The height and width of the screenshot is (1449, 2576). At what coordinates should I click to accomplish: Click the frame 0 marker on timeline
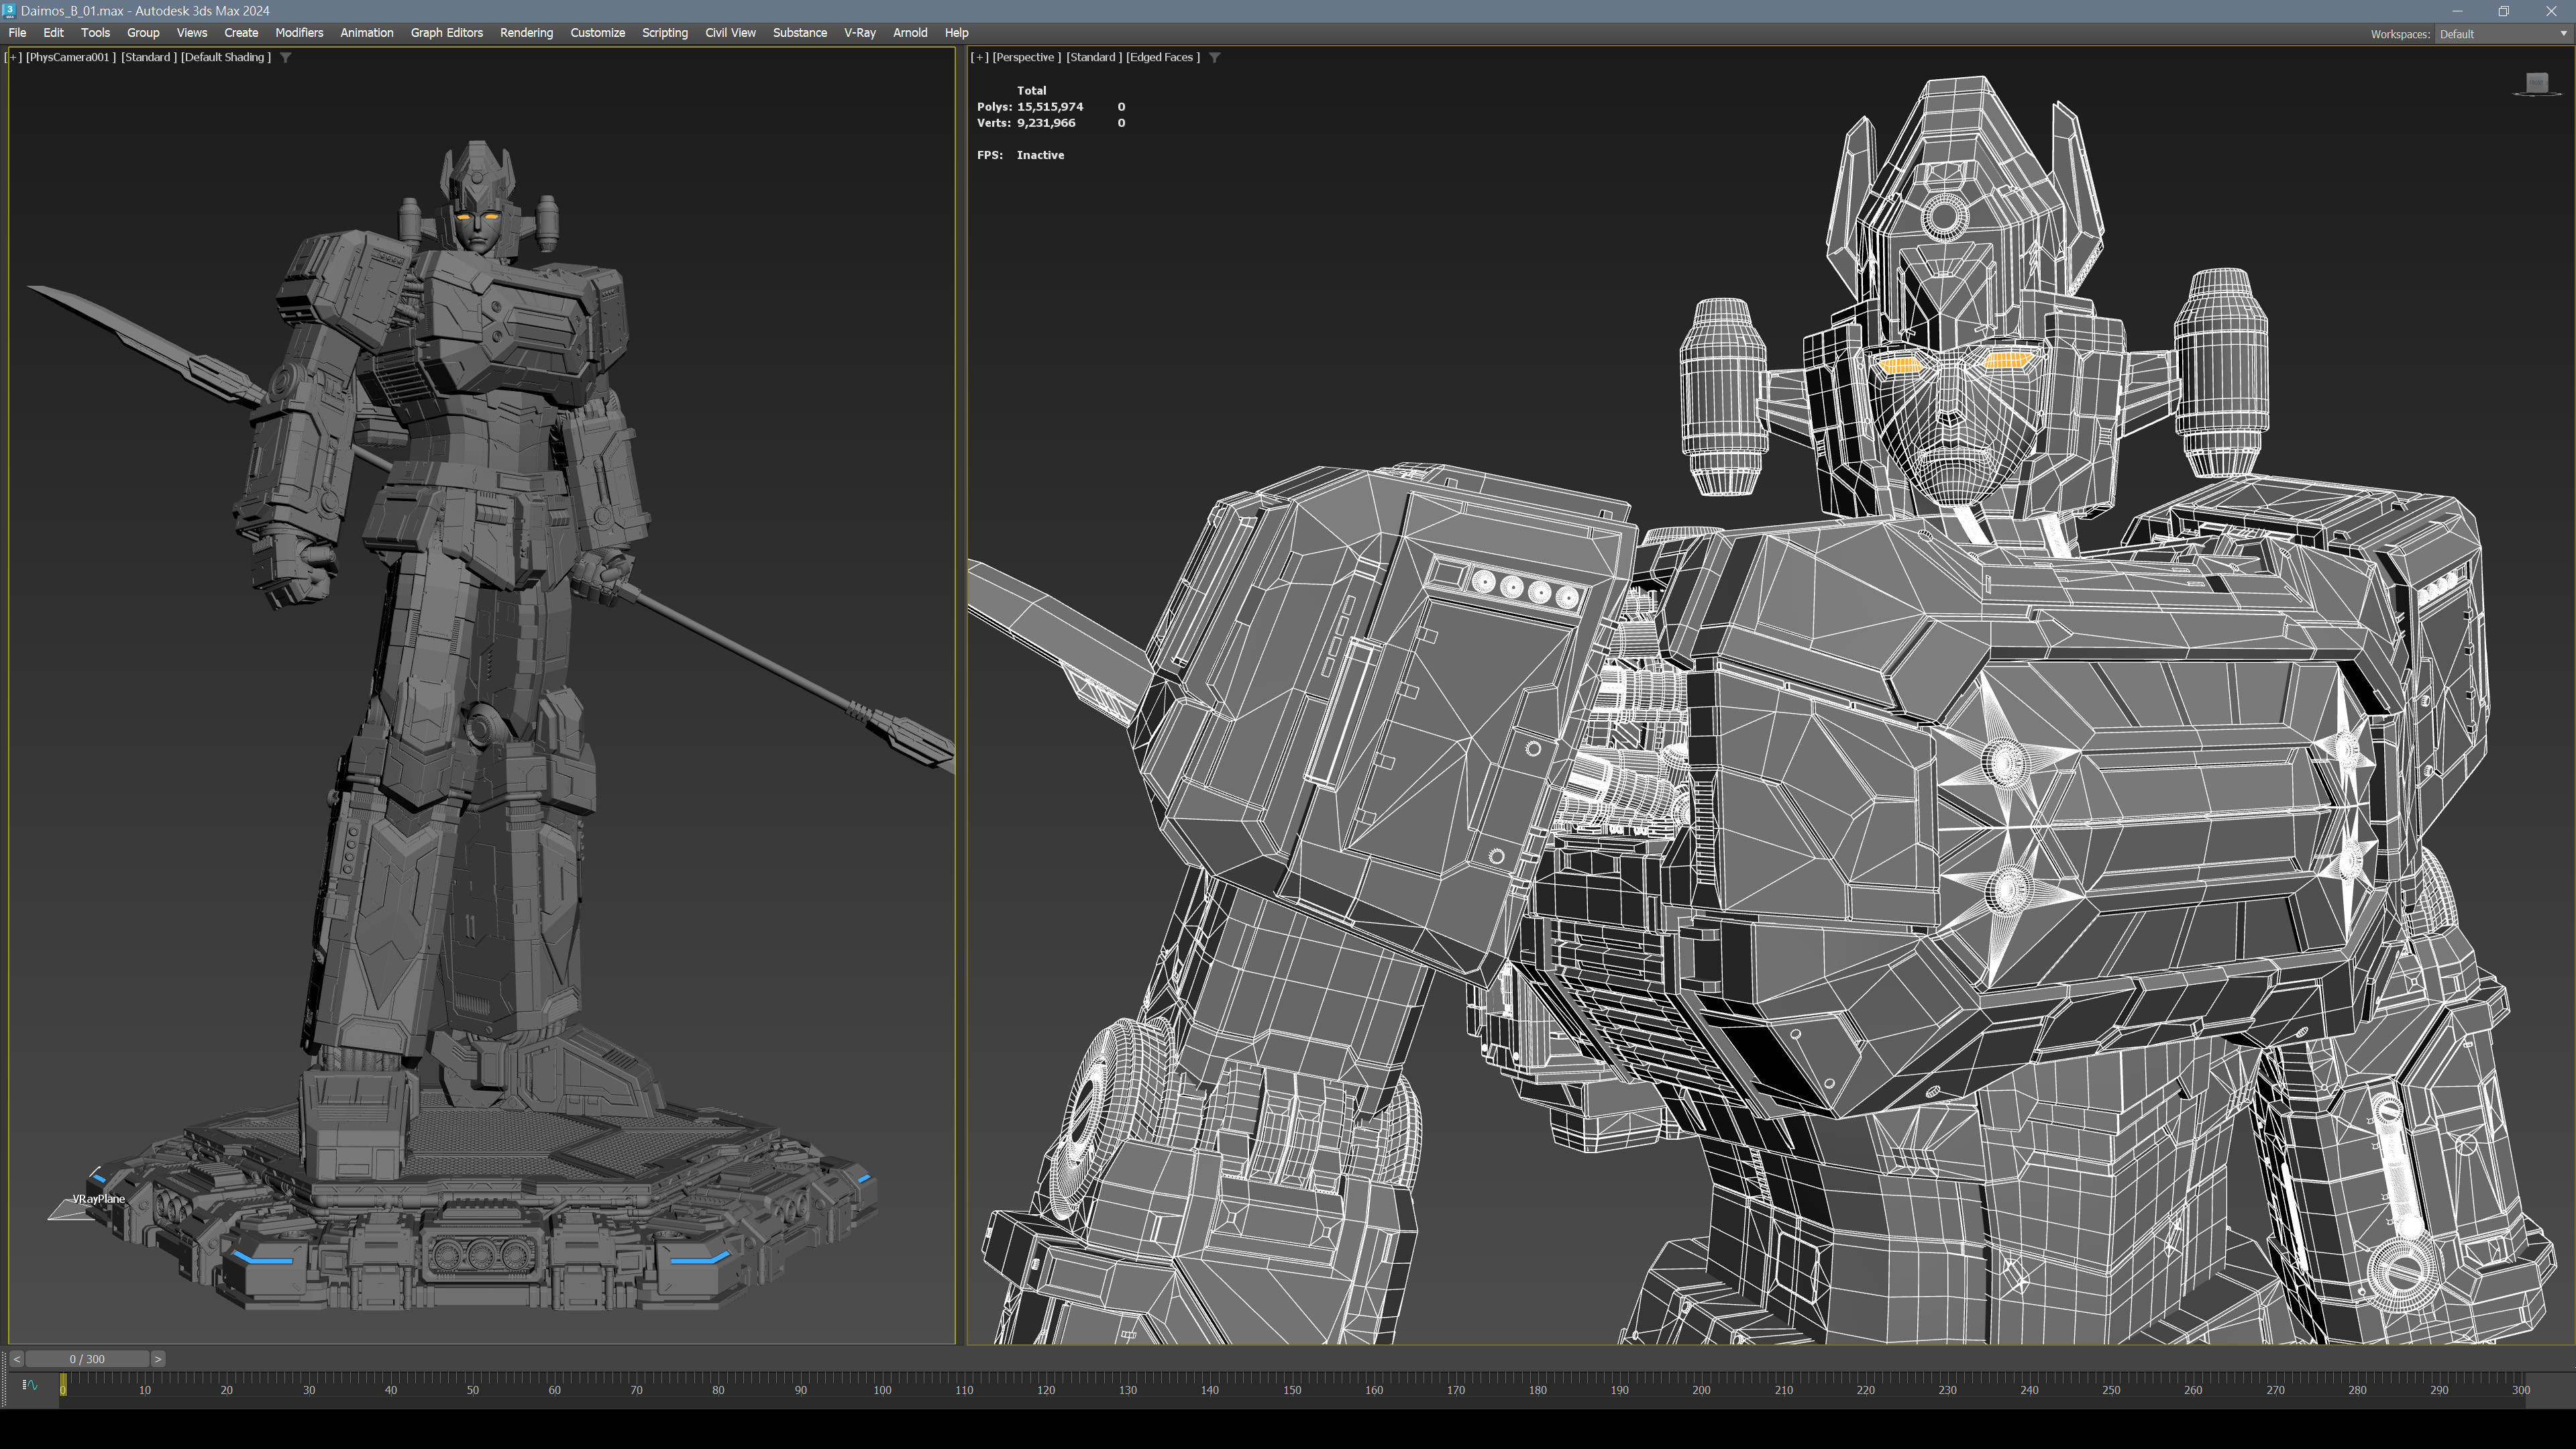pyautogui.click(x=63, y=1385)
